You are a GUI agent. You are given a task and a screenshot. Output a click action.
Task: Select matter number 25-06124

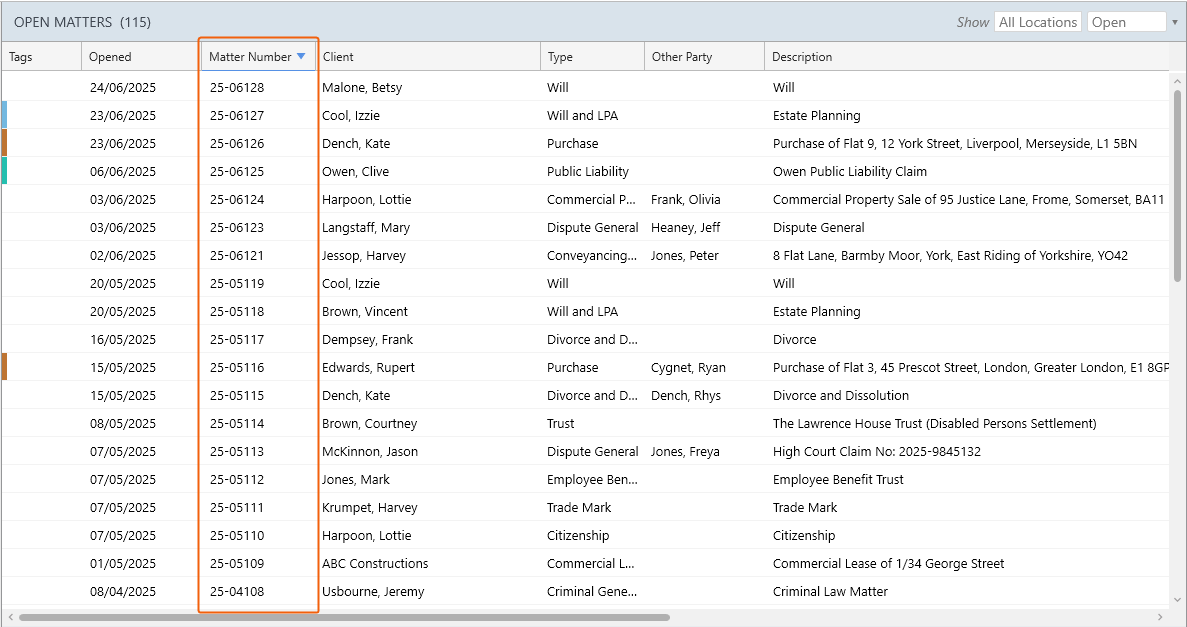(237, 199)
